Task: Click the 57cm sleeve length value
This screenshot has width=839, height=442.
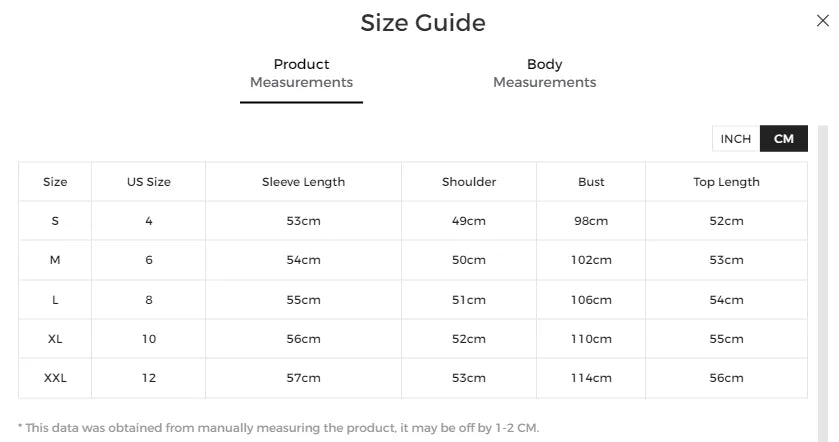Action: click(303, 378)
